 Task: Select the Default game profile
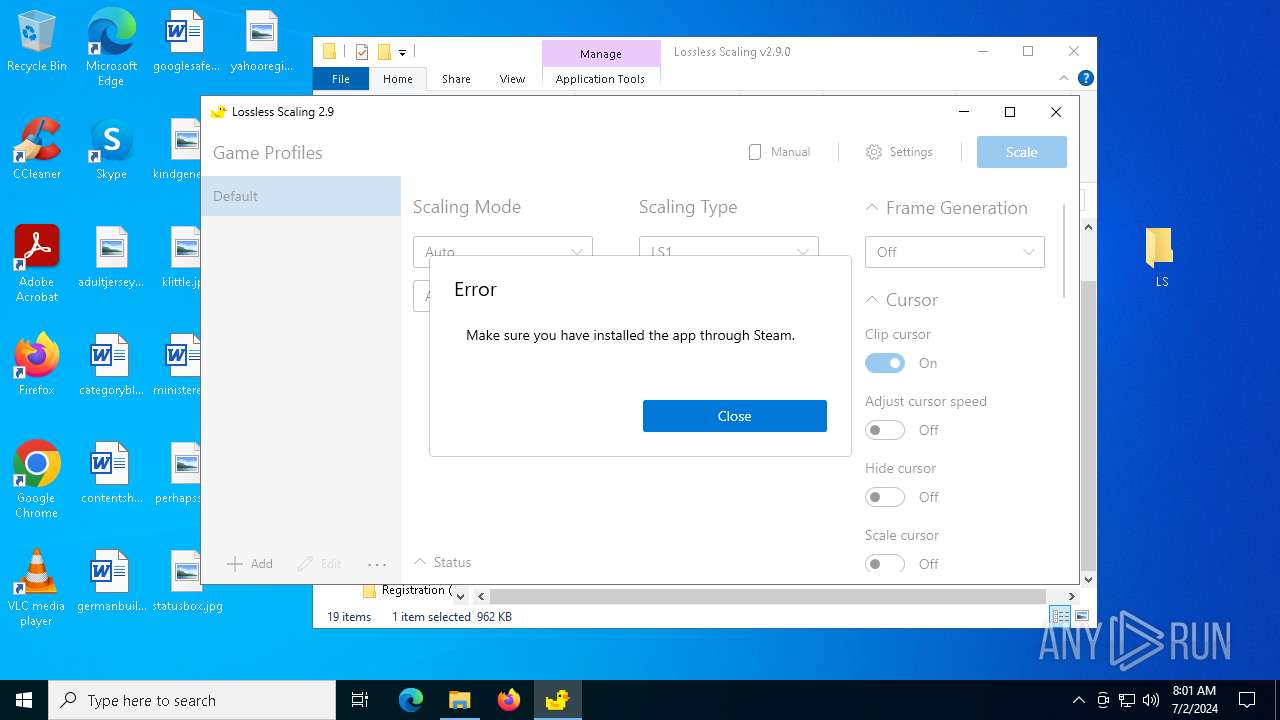[301, 196]
